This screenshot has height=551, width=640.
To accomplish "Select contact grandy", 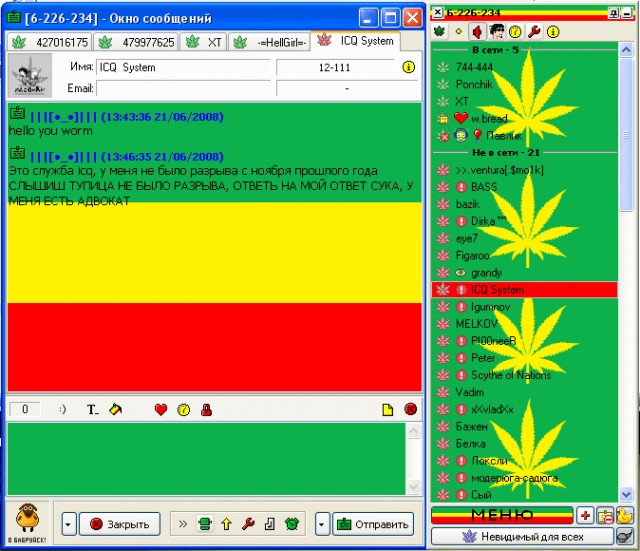I will 524,272.
